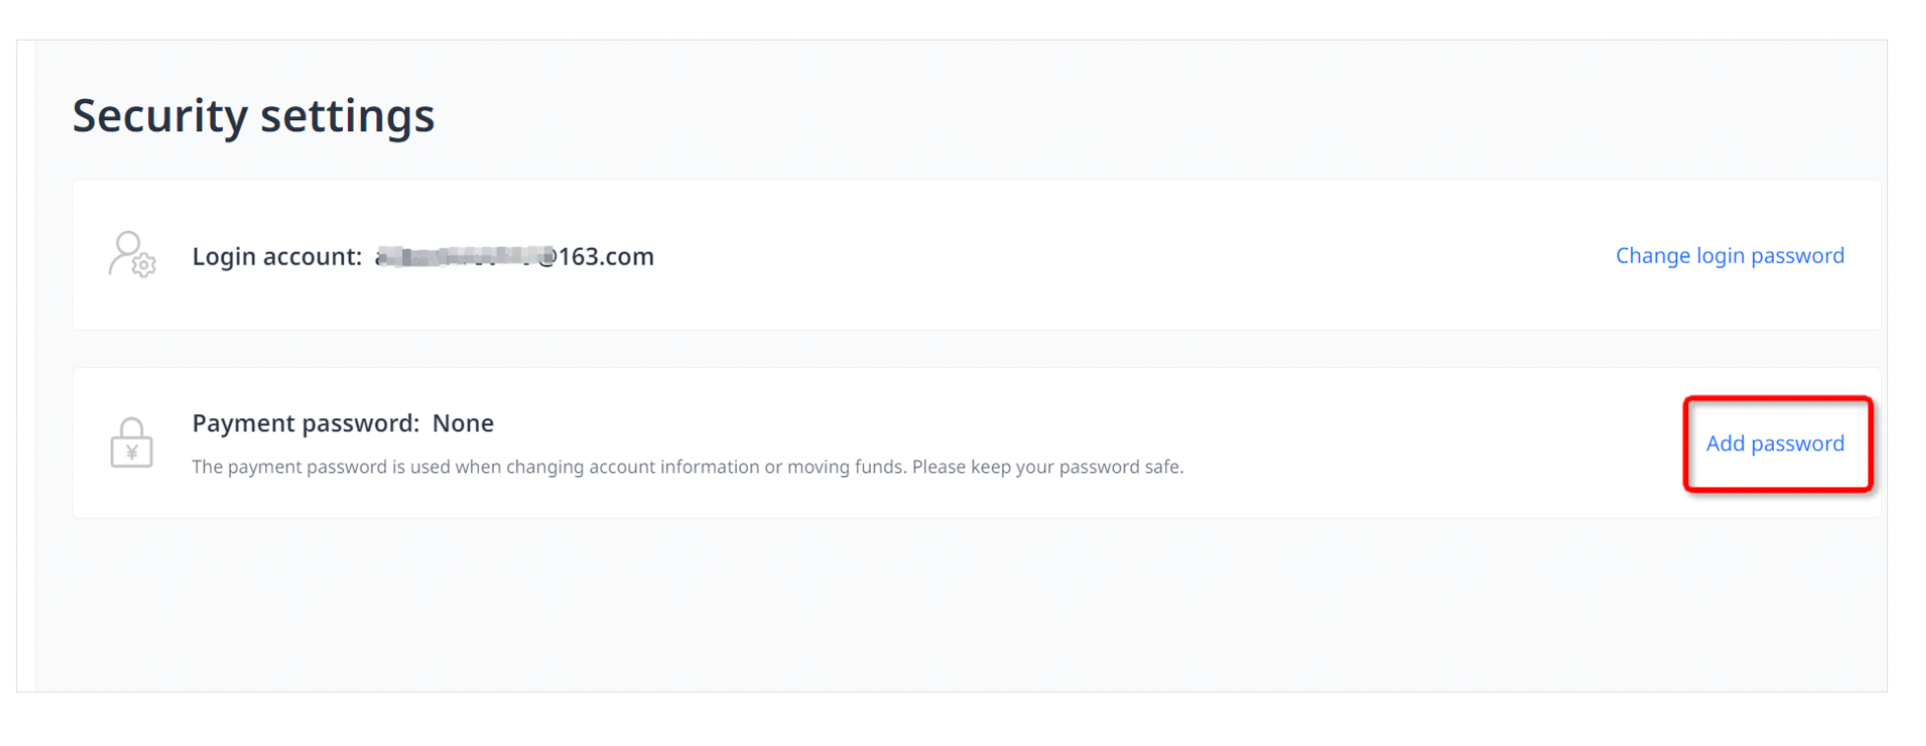
Task: Click the None payment password status
Action: tap(463, 424)
